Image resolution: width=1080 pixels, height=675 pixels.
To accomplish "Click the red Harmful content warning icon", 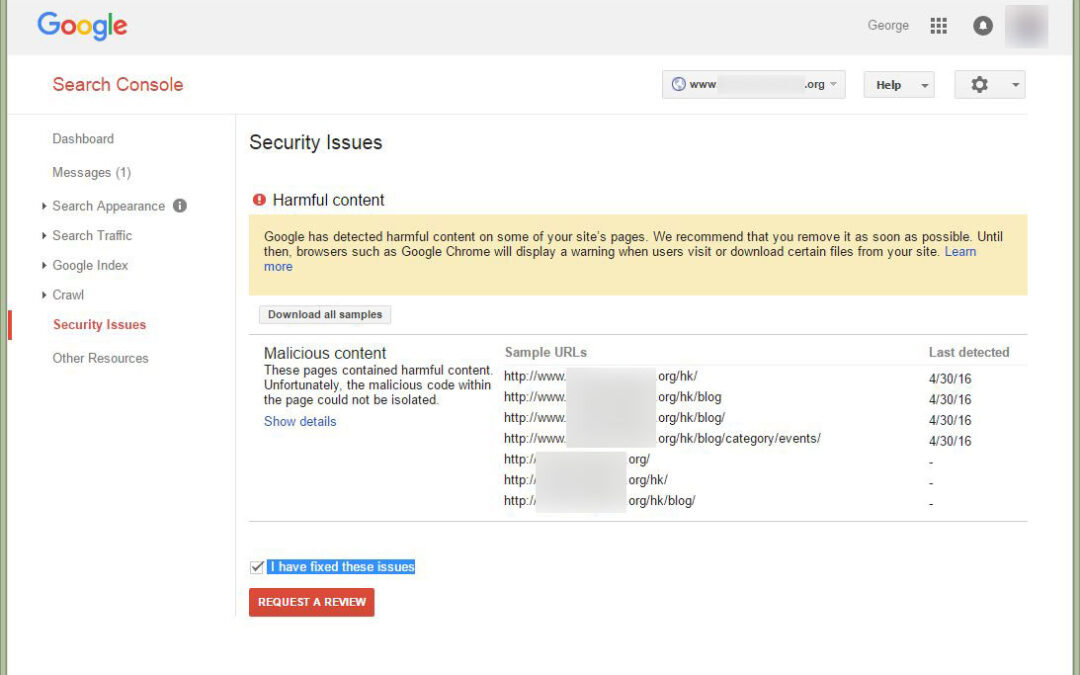I will pyautogui.click(x=259, y=200).
